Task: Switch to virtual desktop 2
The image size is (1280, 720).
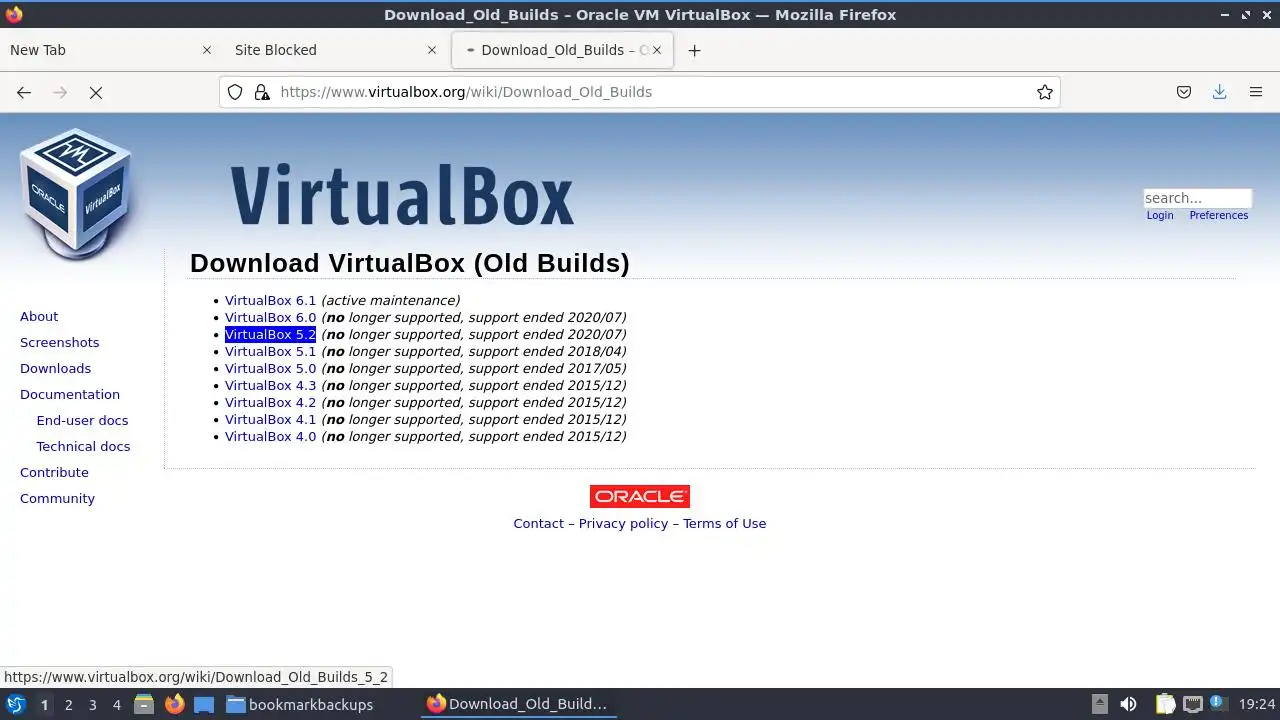Action: [x=68, y=704]
